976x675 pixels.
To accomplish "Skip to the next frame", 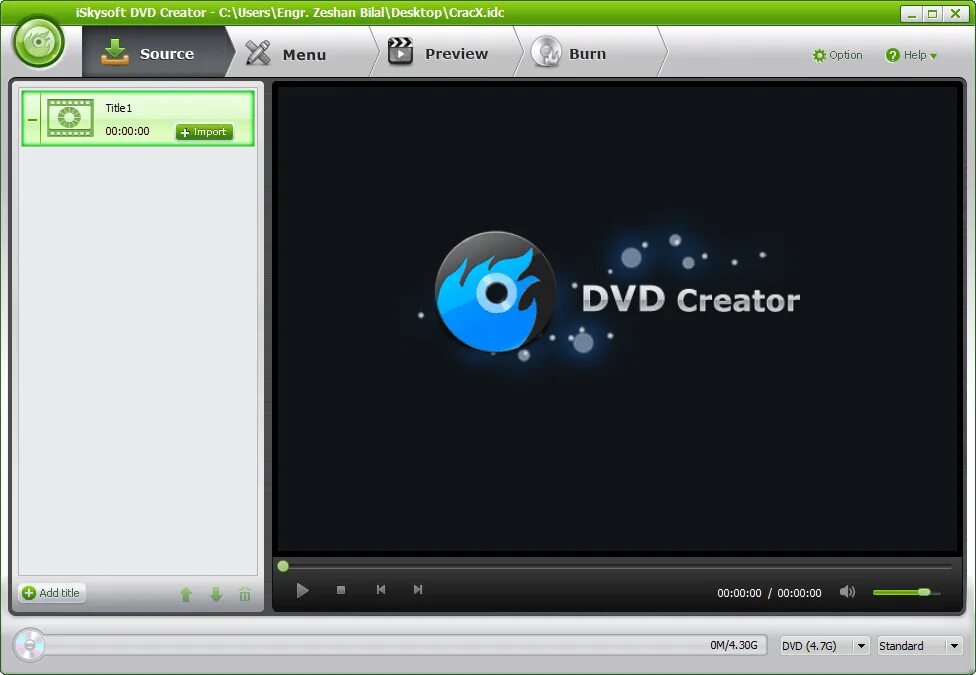I will tap(418, 590).
